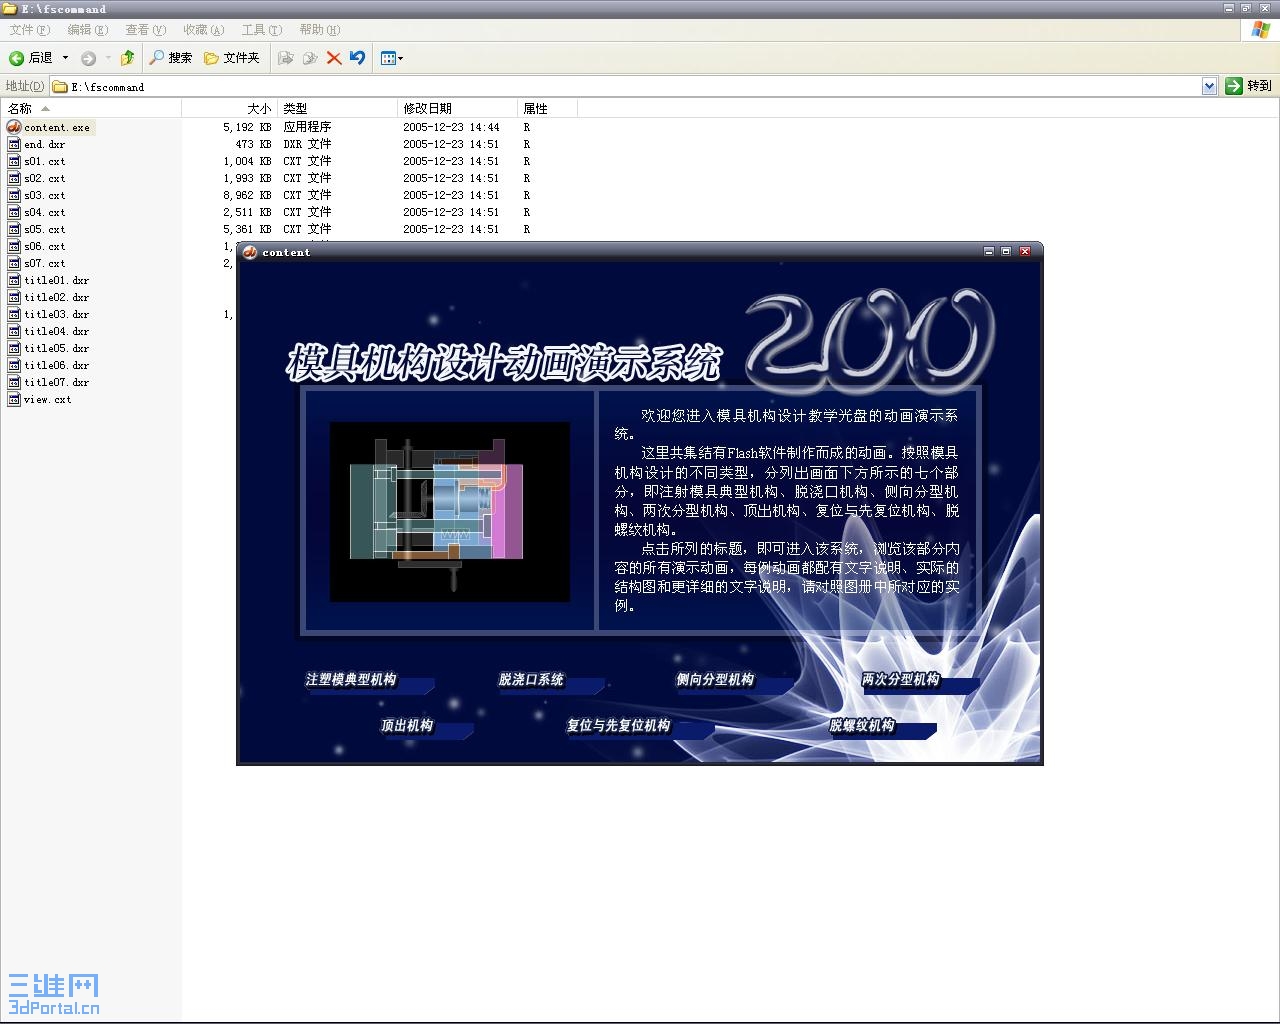Click the blue Undo arrow icon
The height and width of the screenshot is (1024, 1280).
[357, 57]
